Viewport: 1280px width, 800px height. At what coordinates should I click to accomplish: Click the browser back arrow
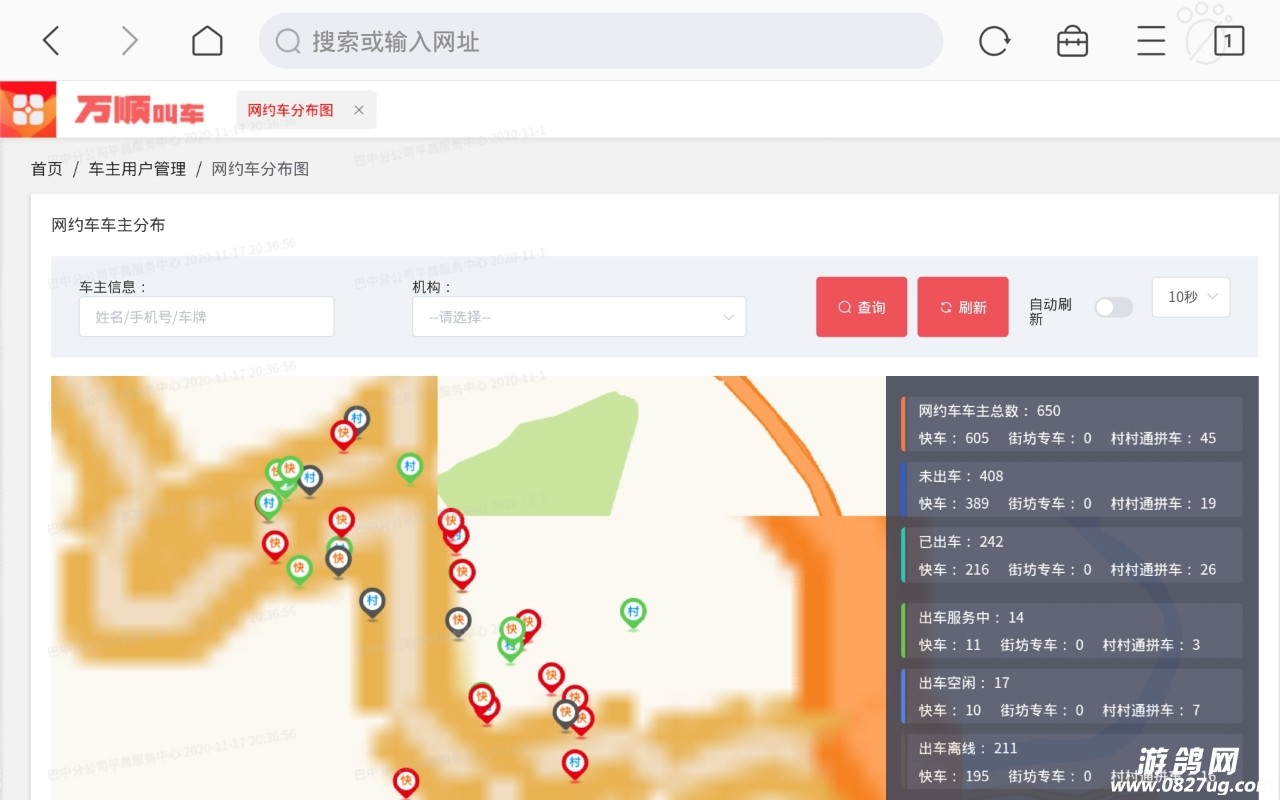[51, 41]
